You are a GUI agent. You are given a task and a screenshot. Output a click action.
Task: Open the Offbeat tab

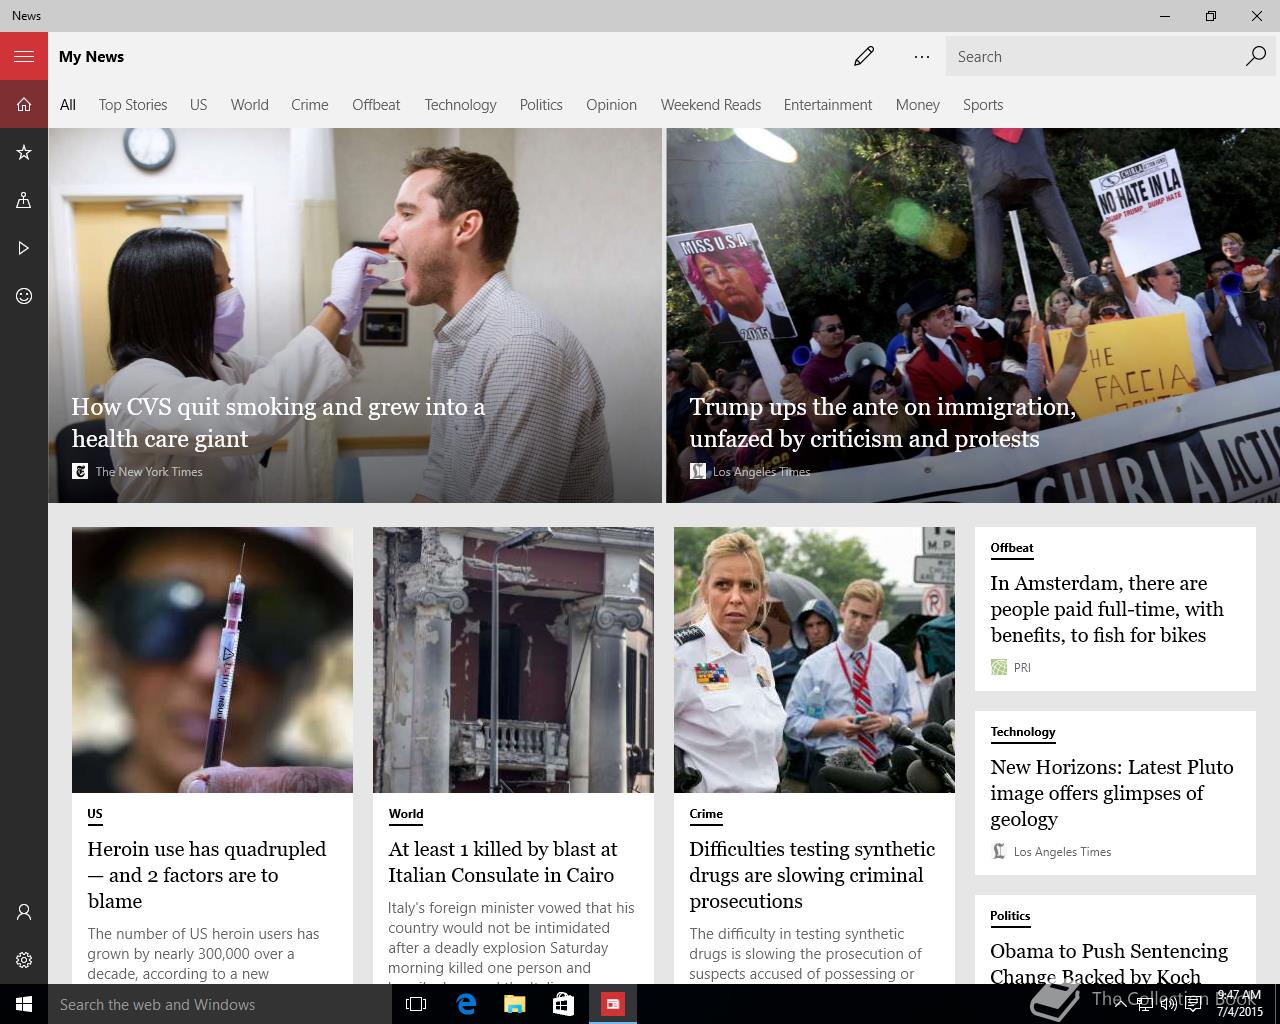pyautogui.click(x=376, y=104)
